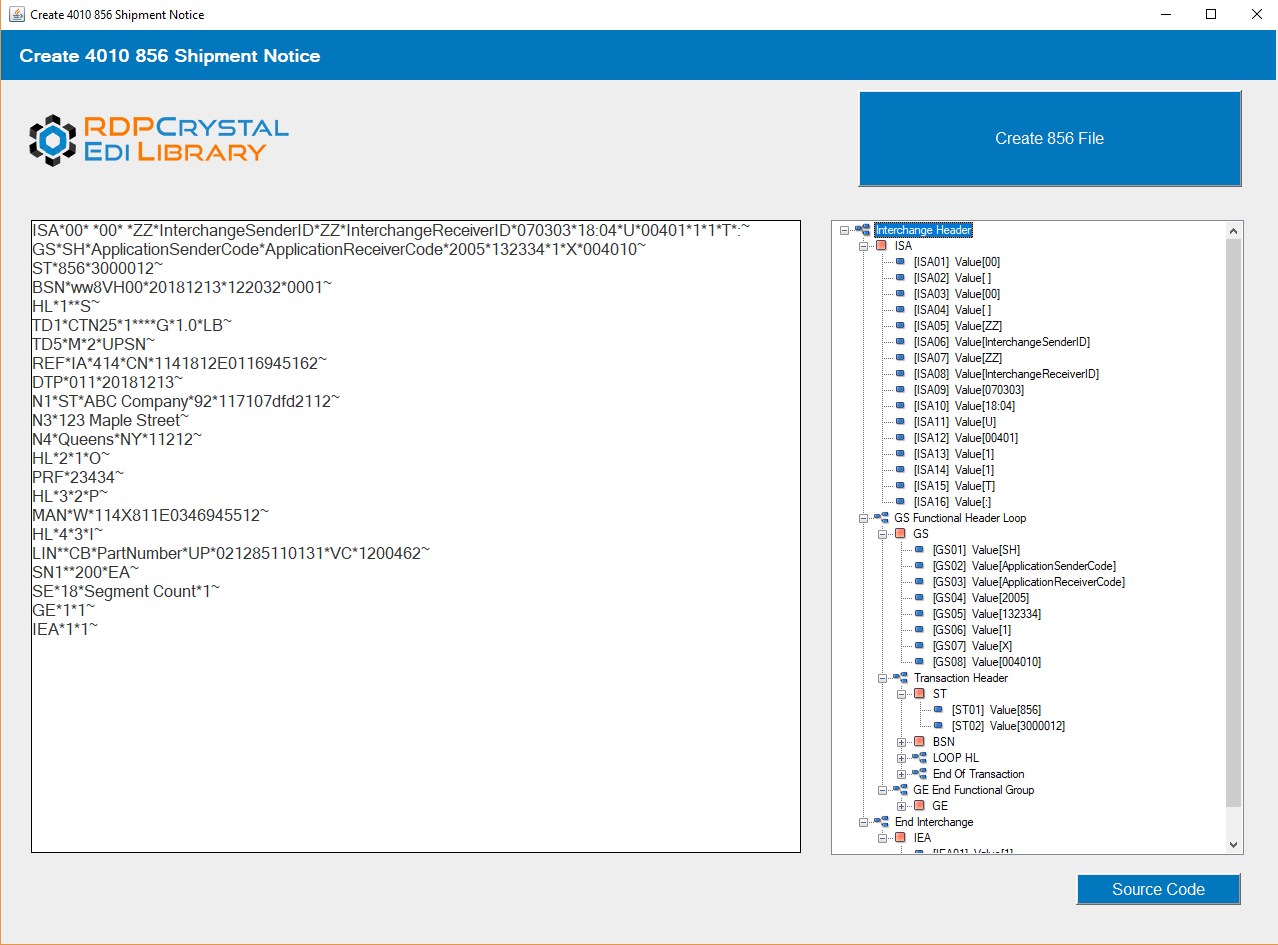Expand the GE segment node
Image resolution: width=1278 pixels, height=945 pixels.
[902, 806]
